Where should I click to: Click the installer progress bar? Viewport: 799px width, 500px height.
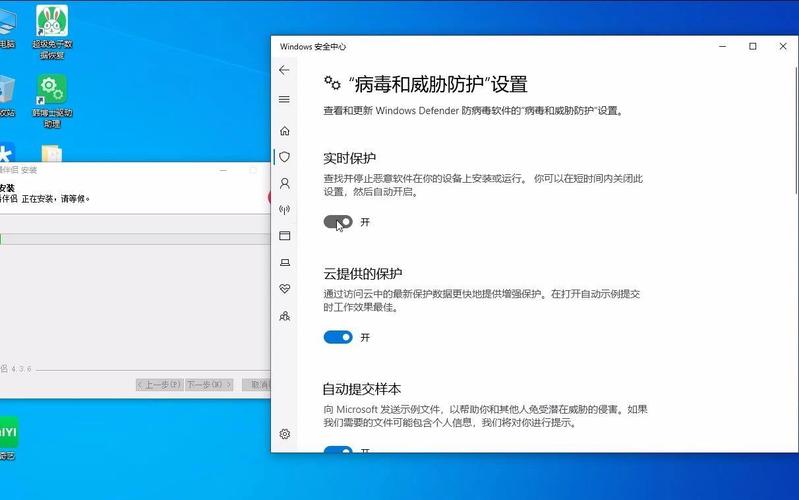pyautogui.click(x=135, y=239)
